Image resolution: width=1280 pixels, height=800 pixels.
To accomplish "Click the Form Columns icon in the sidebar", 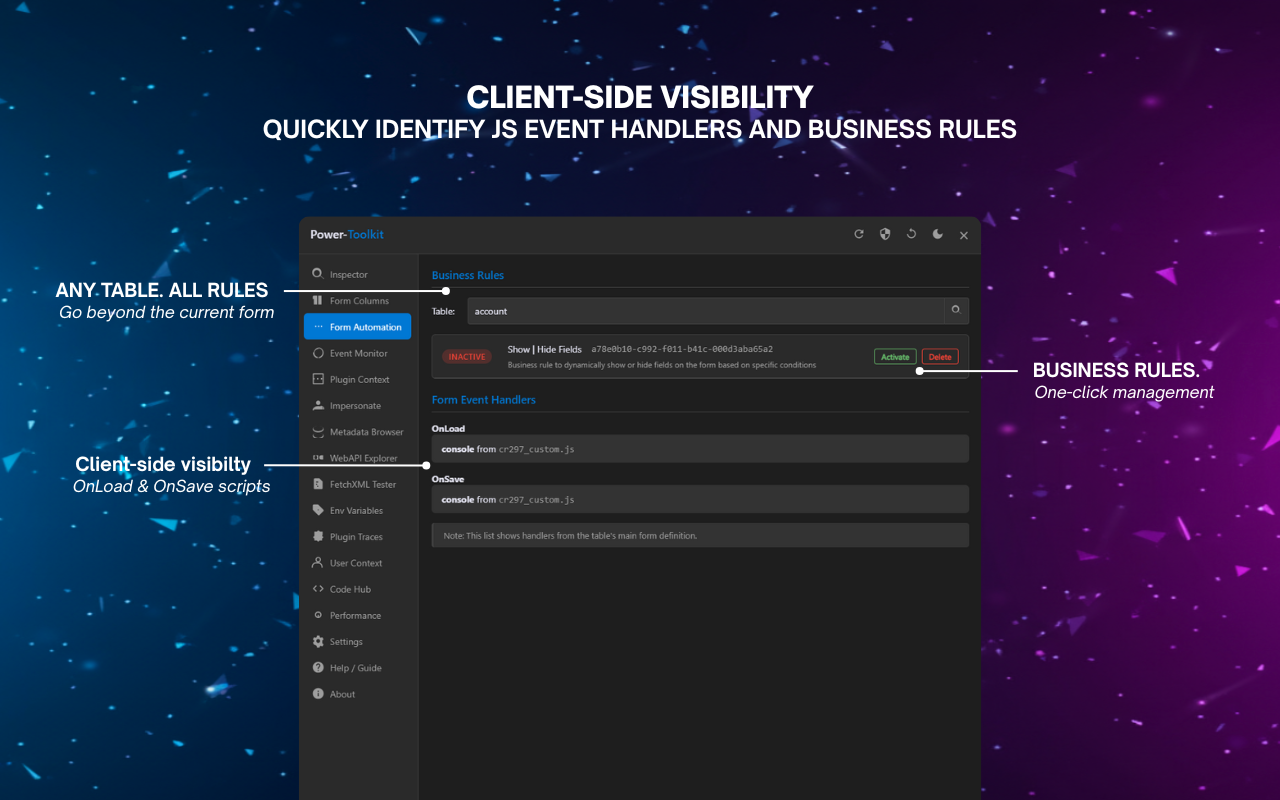I will click(x=318, y=300).
